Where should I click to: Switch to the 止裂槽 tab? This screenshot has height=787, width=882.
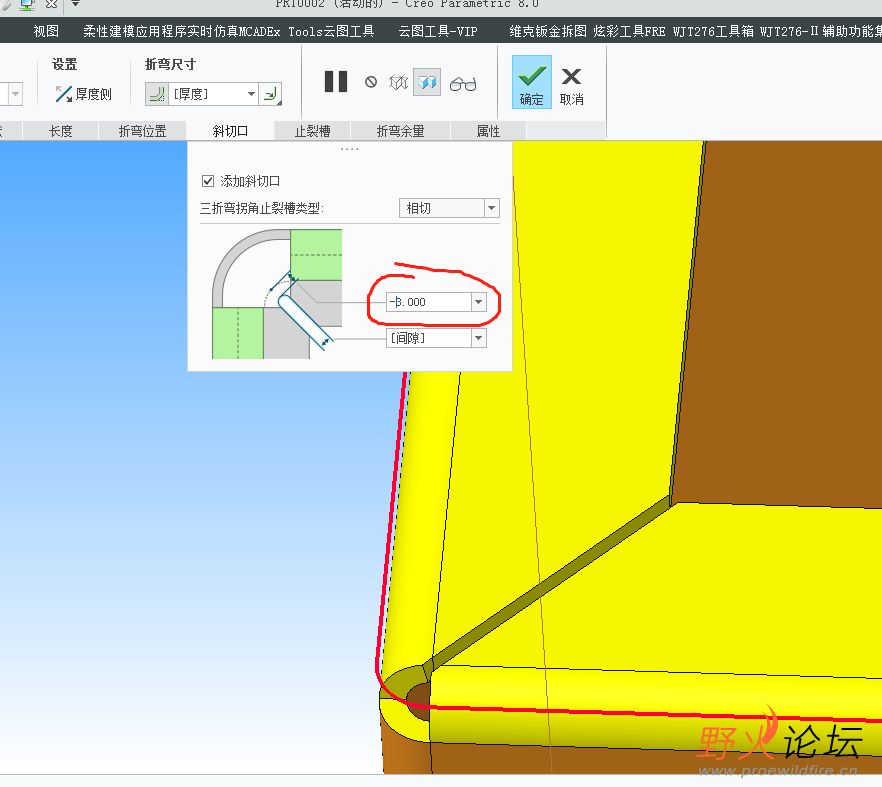pos(312,131)
